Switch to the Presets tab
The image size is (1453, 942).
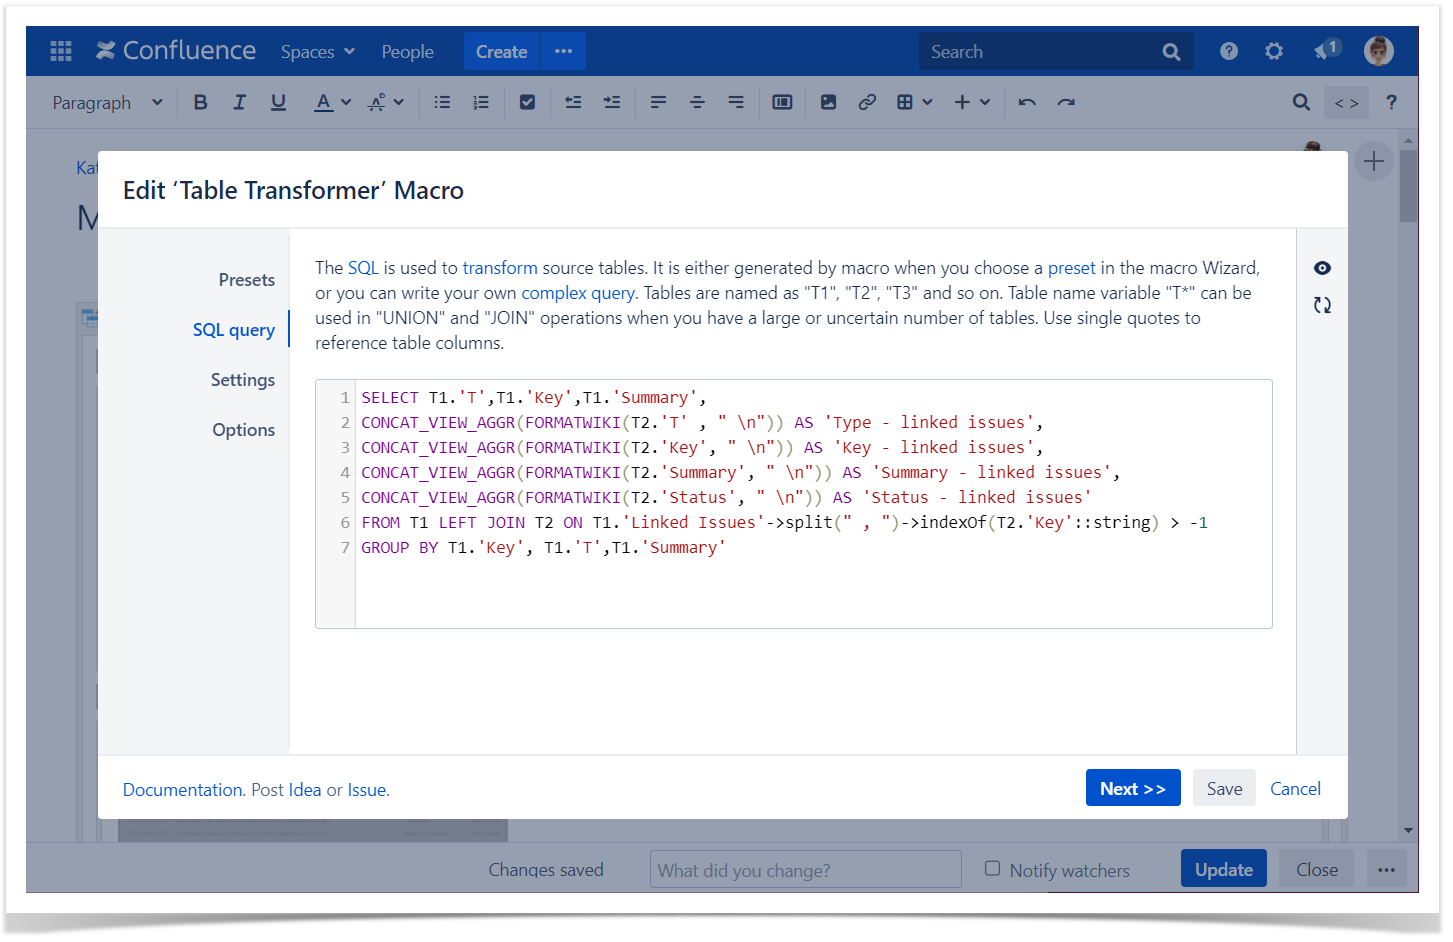coord(246,280)
